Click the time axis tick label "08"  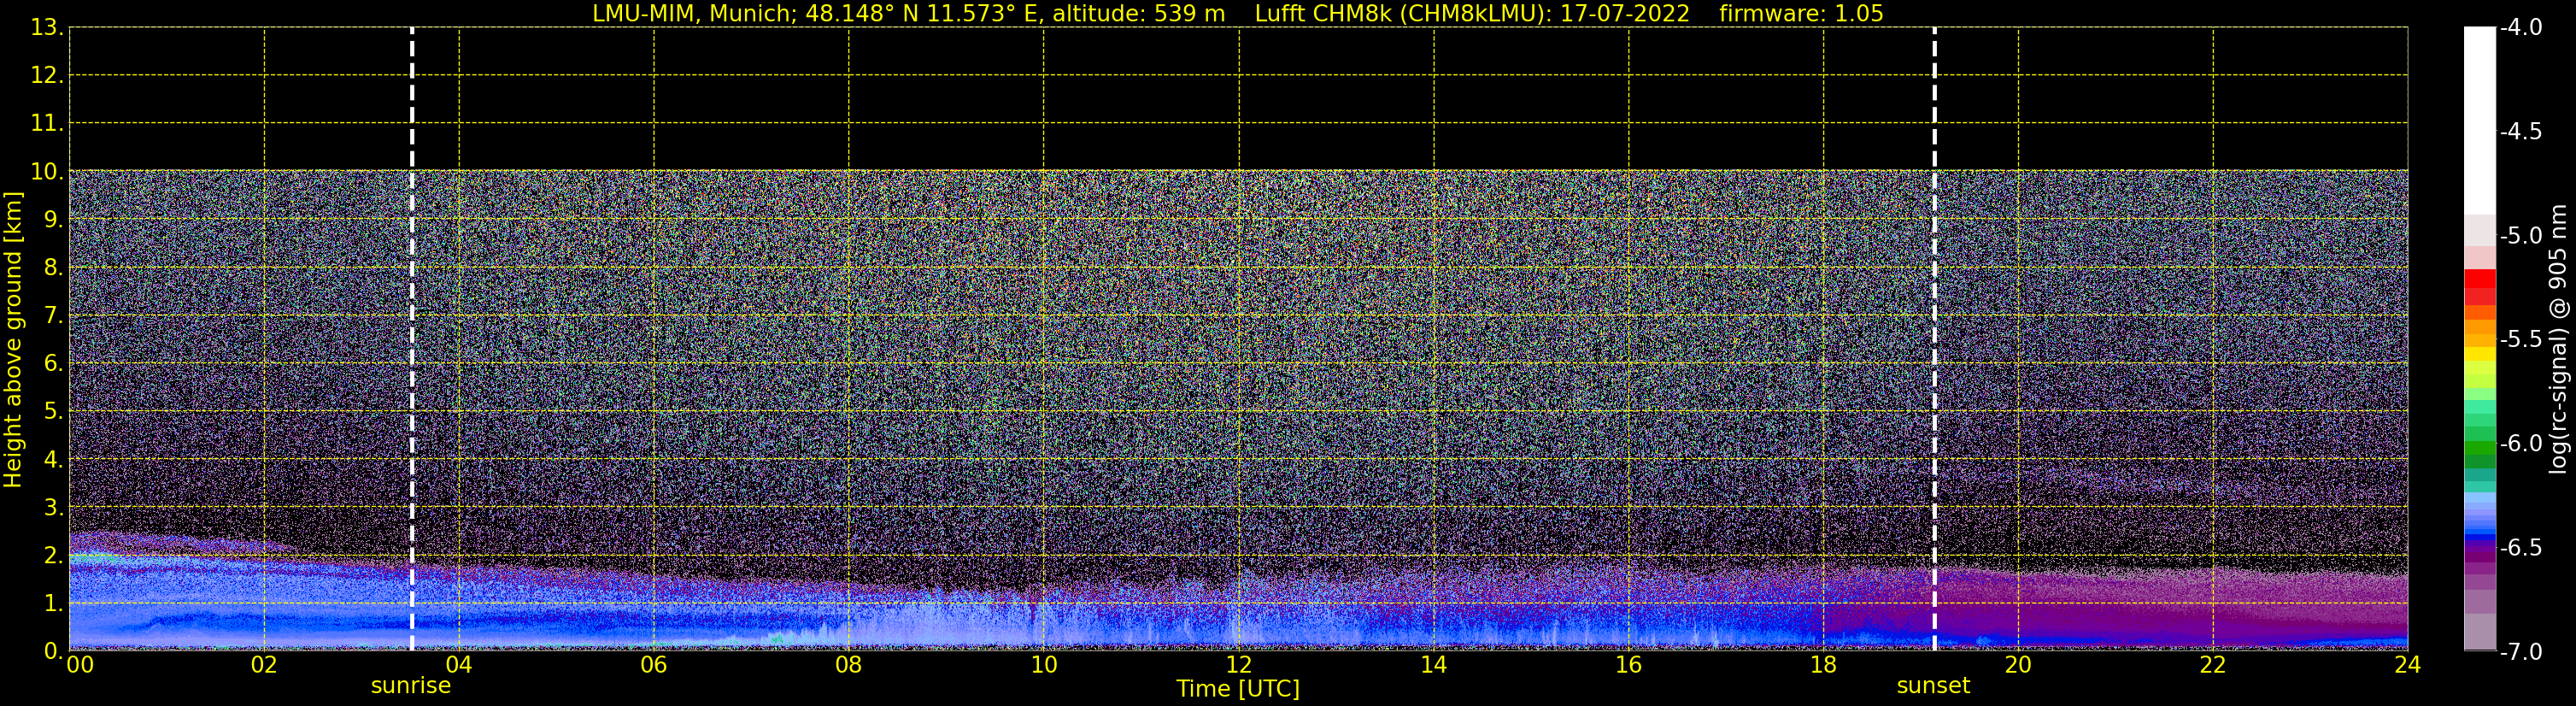click(x=849, y=665)
